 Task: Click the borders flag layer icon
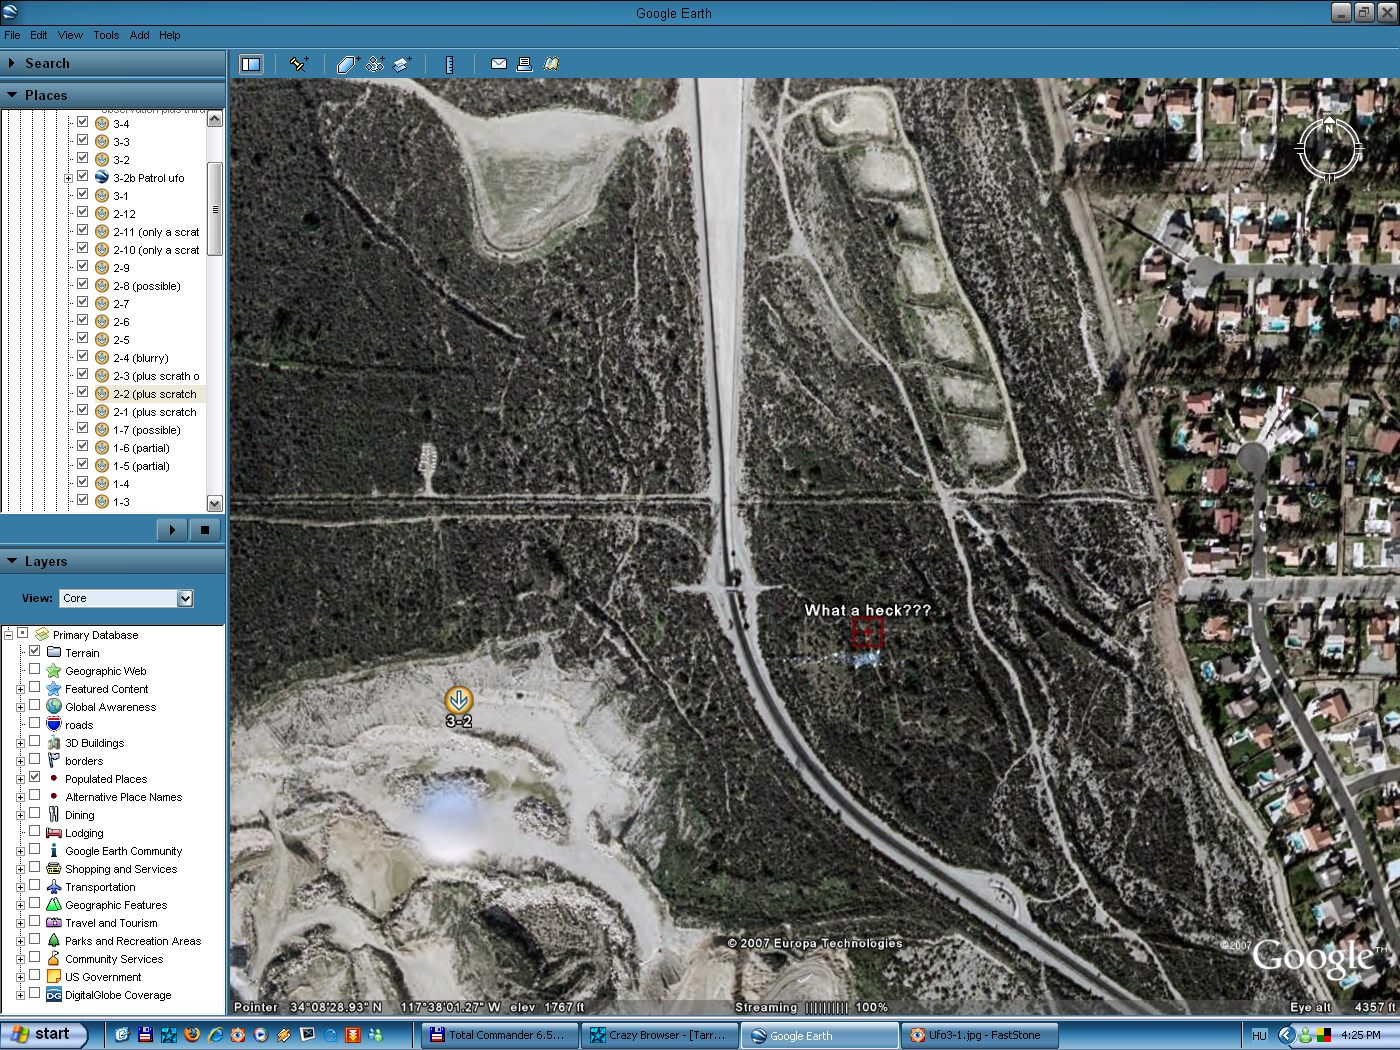click(x=54, y=761)
